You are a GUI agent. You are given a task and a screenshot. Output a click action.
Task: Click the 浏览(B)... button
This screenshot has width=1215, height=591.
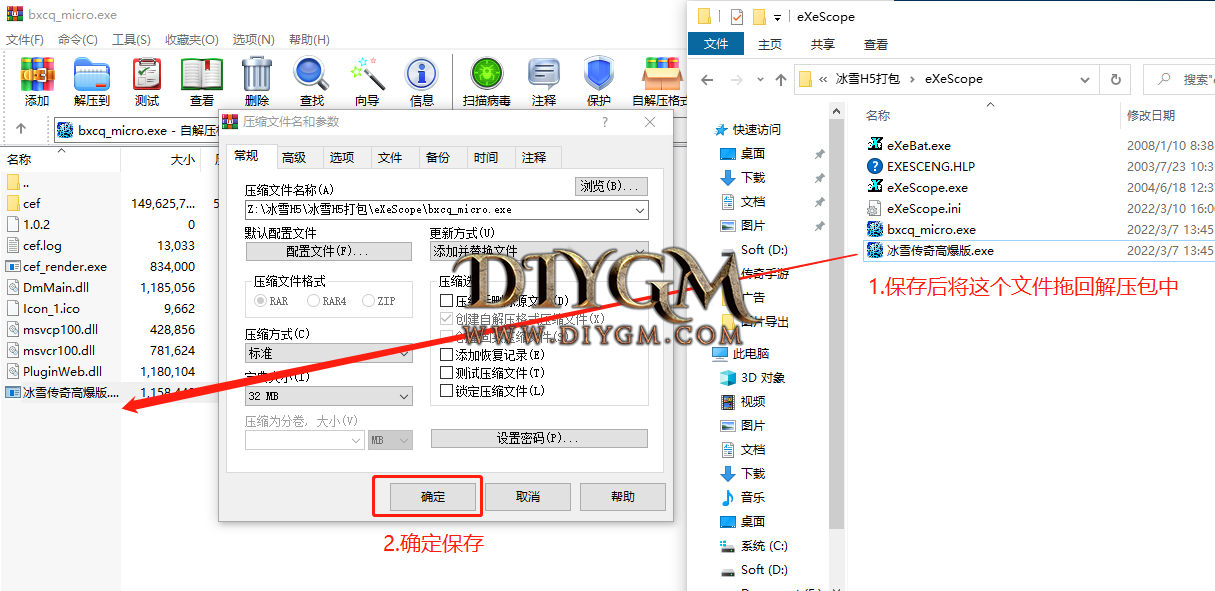pos(613,186)
